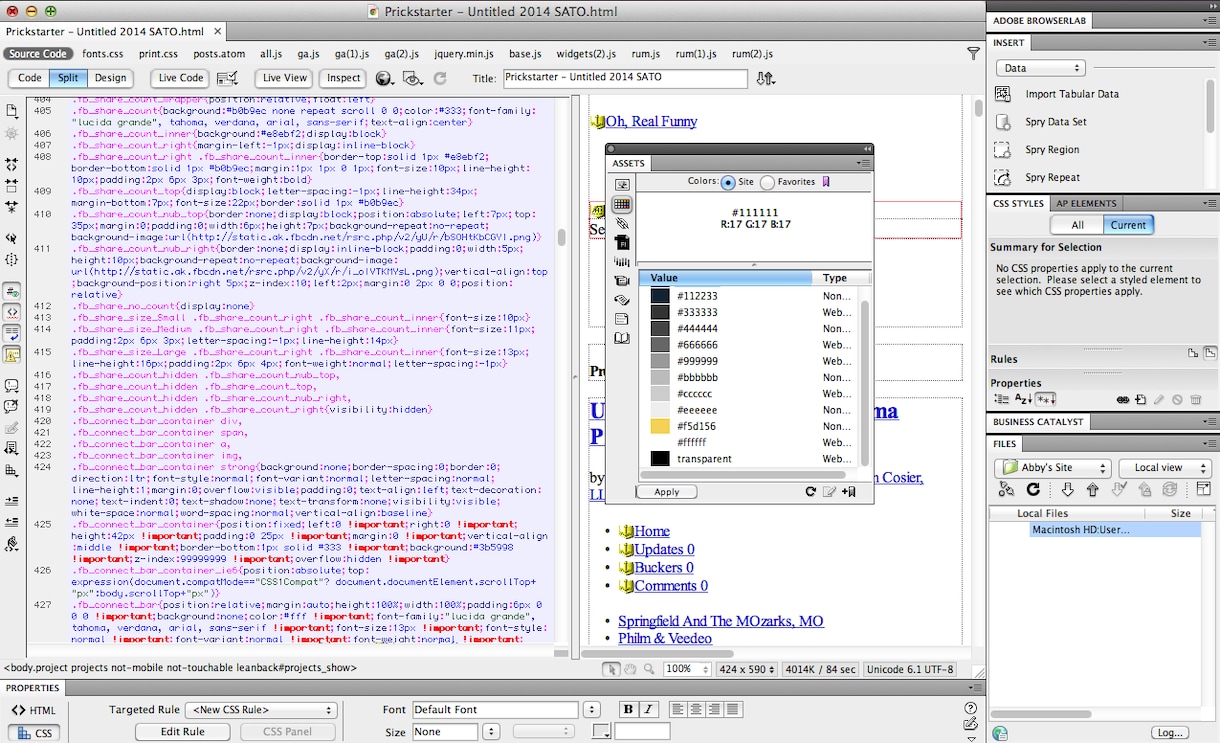The width and height of the screenshot is (1220, 743).
Task: Open the zoom level 100% dropdown
Action: coord(686,669)
